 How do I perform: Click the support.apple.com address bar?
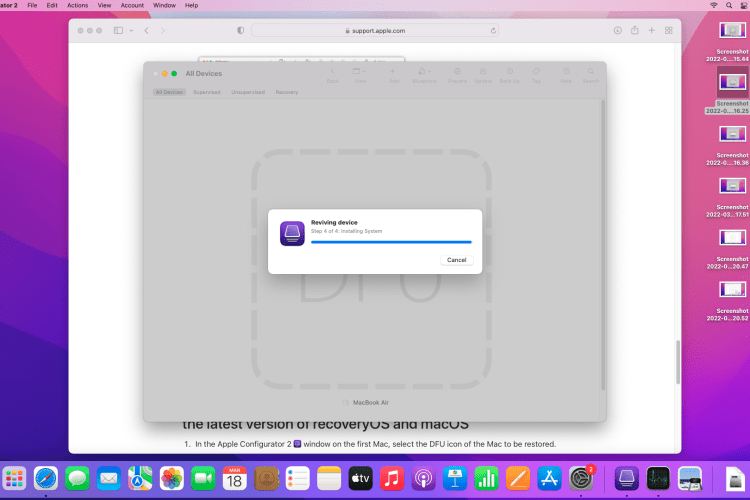[x=375, y=30]
